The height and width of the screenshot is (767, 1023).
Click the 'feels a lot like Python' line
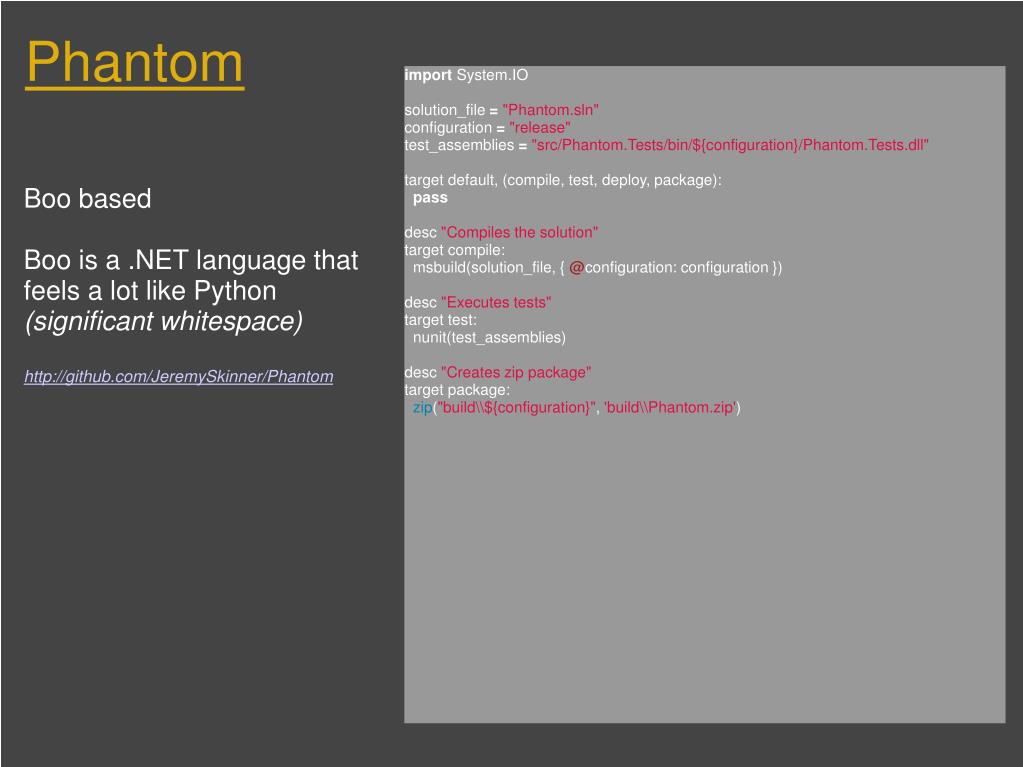tap(150, 291)
